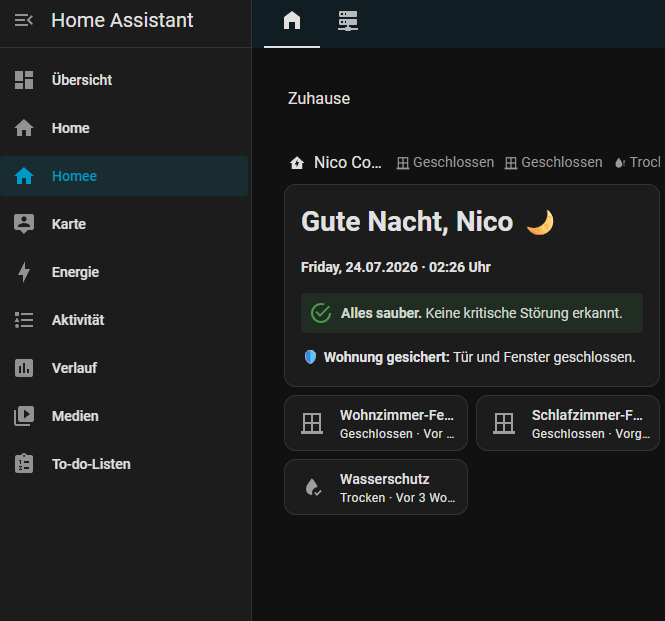Open the Energie sidebar entry
The image size is (665, 621).
pyautogui.click(x=124, y=272)
